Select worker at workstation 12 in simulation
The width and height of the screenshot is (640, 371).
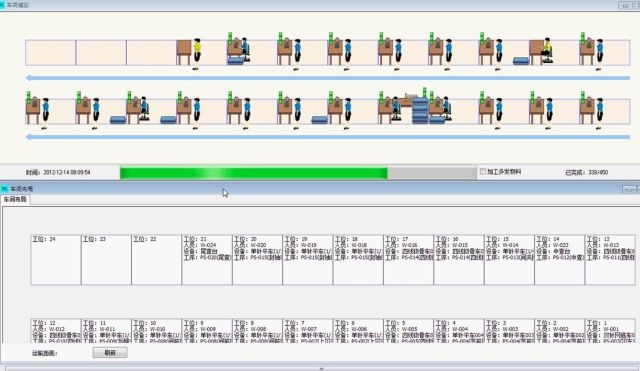click(45, 113)
